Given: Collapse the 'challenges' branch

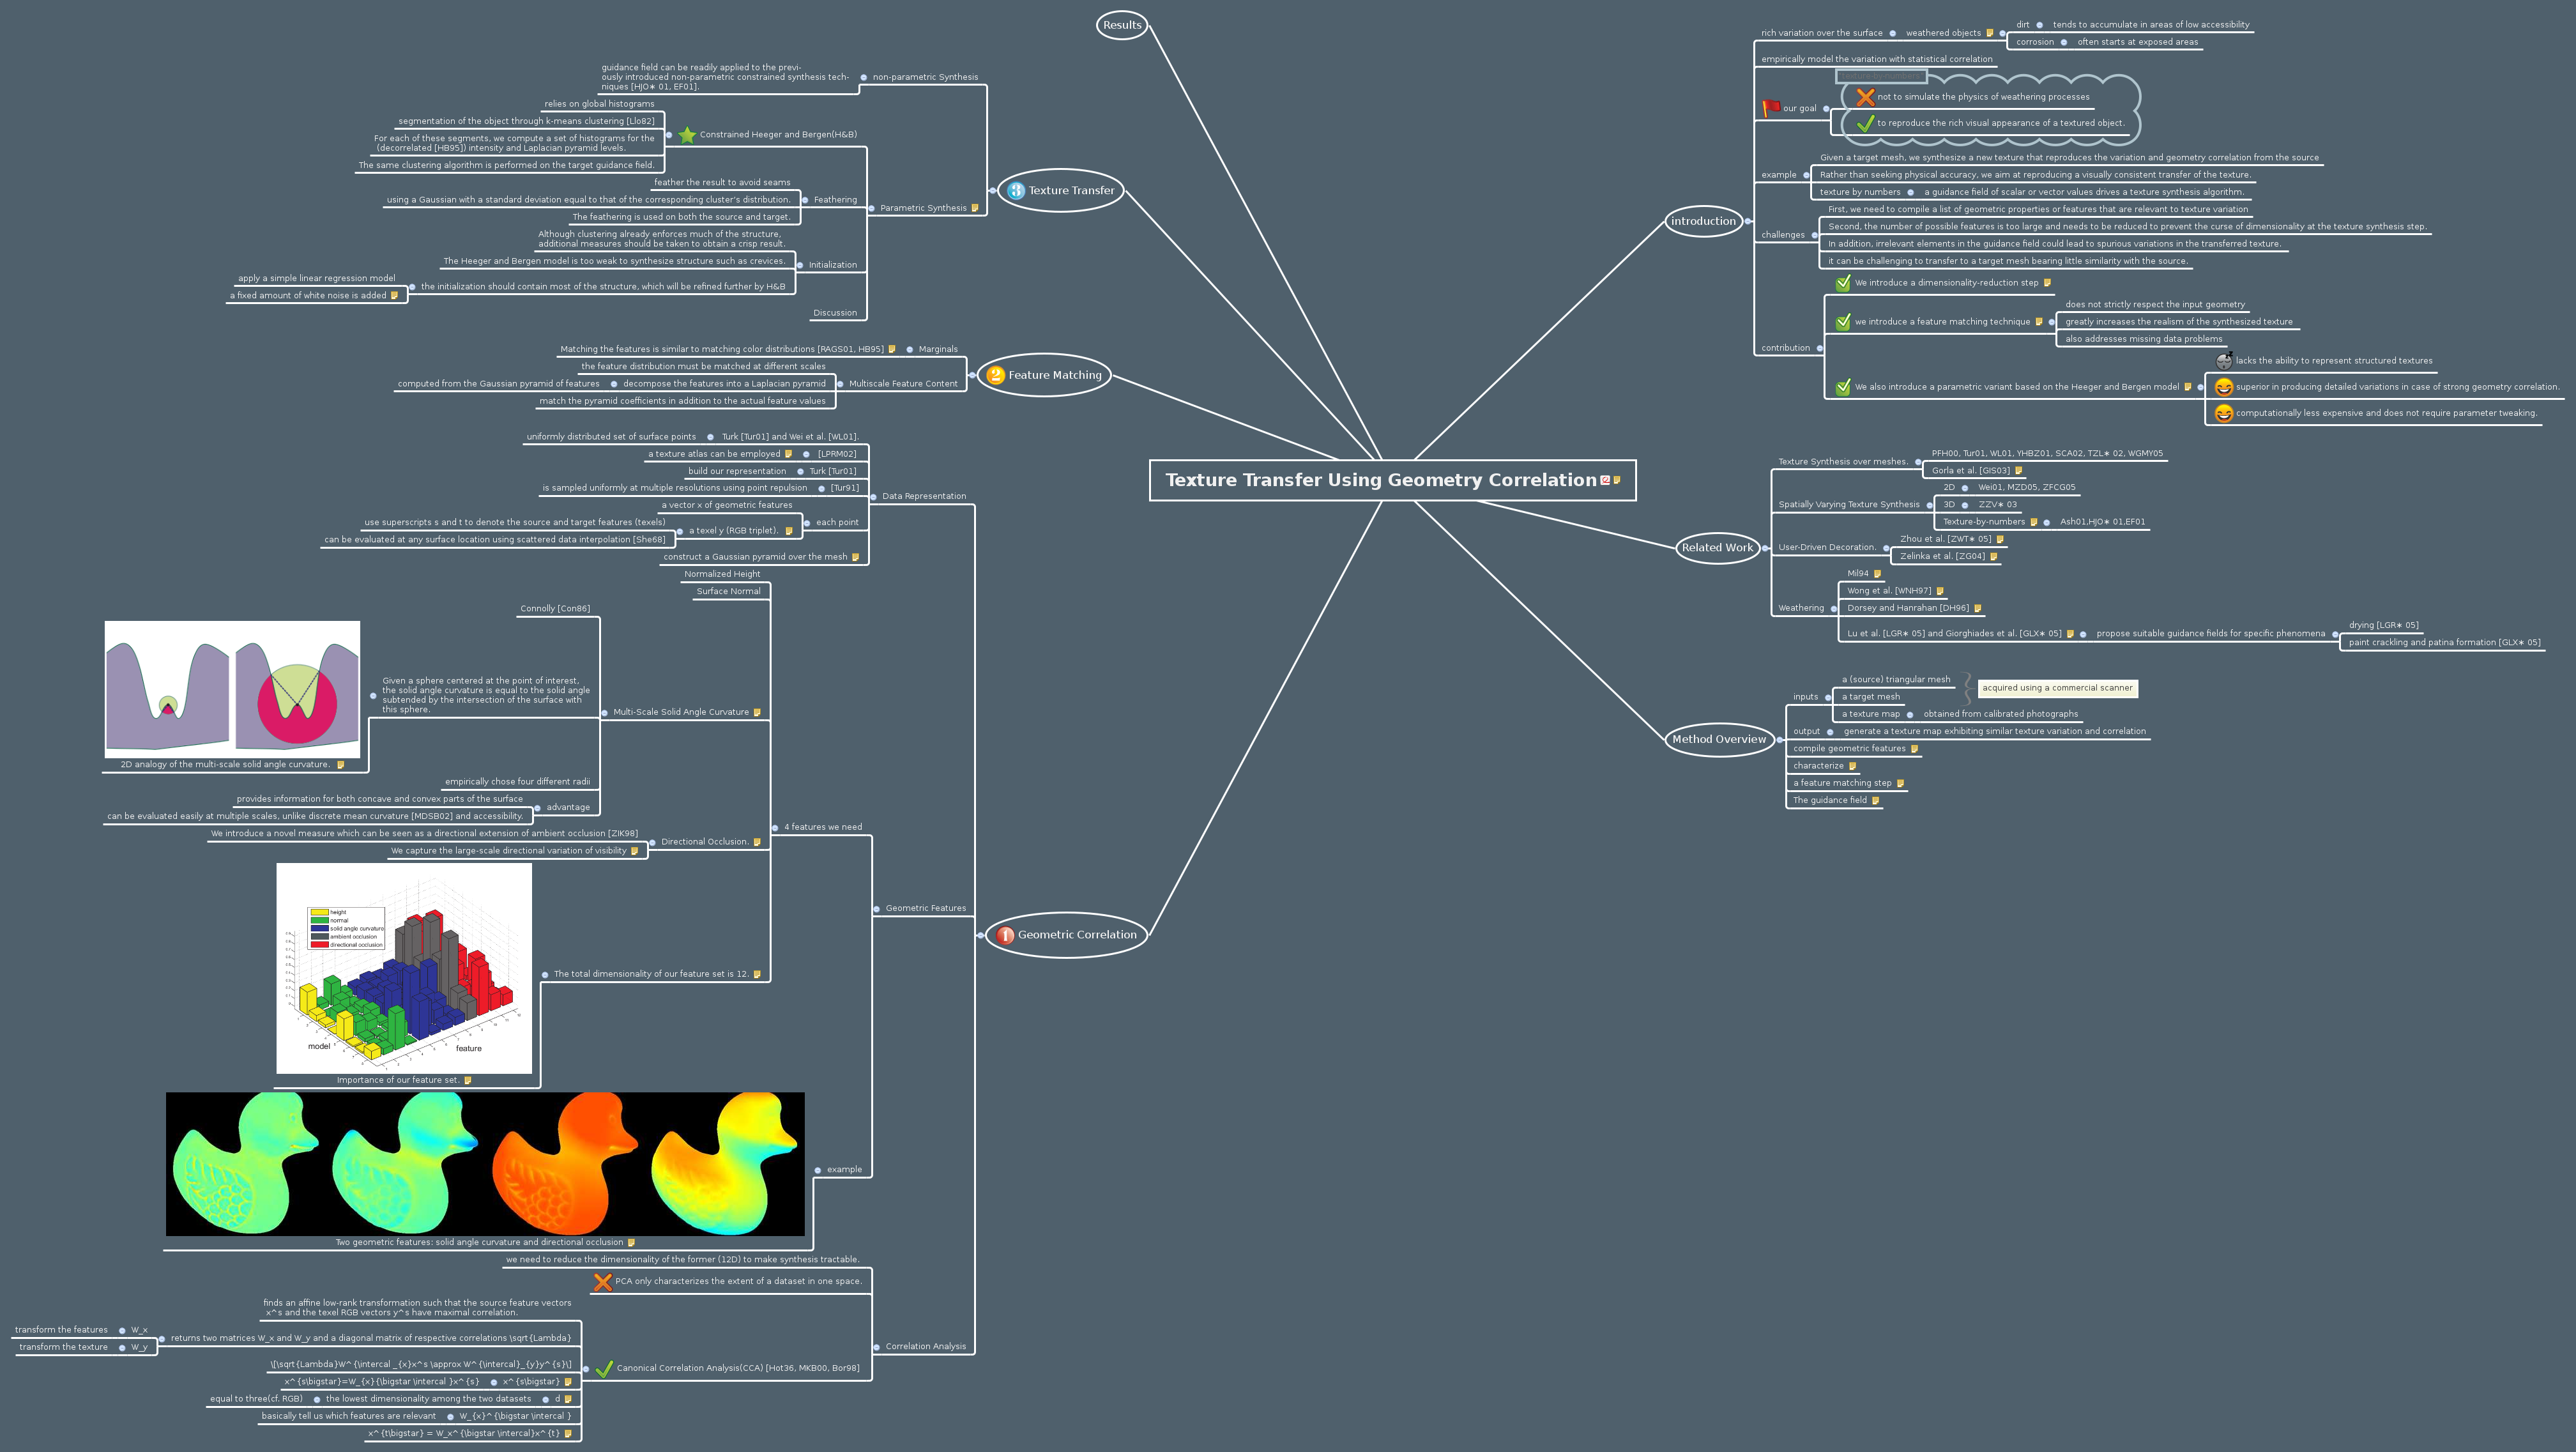Looking at the screenshot, I should (1814, 235).
